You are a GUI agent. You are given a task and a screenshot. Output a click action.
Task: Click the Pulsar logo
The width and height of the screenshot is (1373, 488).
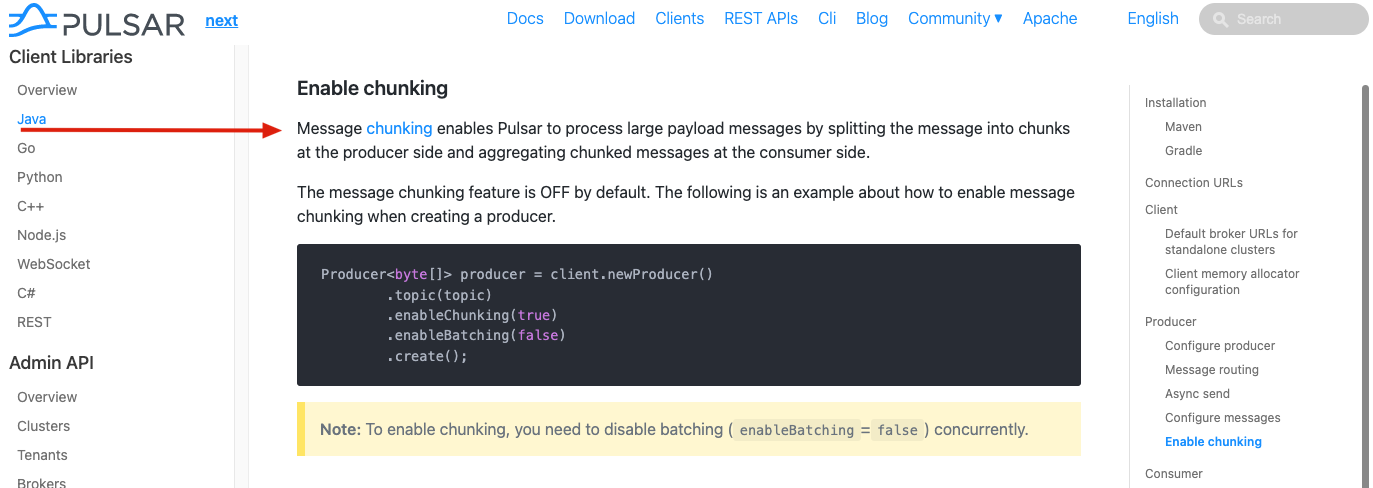97,21
